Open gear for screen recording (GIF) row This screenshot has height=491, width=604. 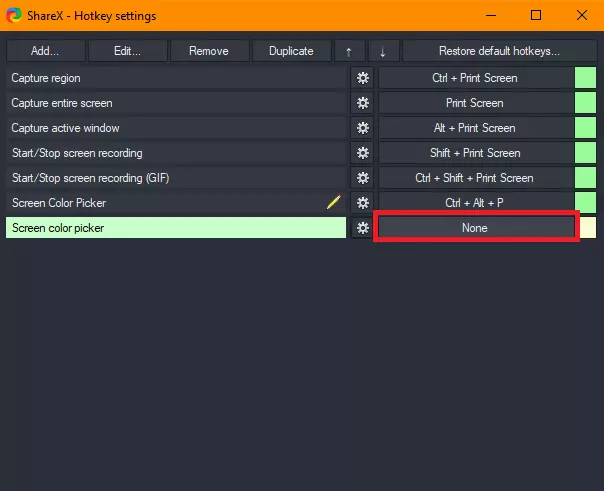pos(363,178)
